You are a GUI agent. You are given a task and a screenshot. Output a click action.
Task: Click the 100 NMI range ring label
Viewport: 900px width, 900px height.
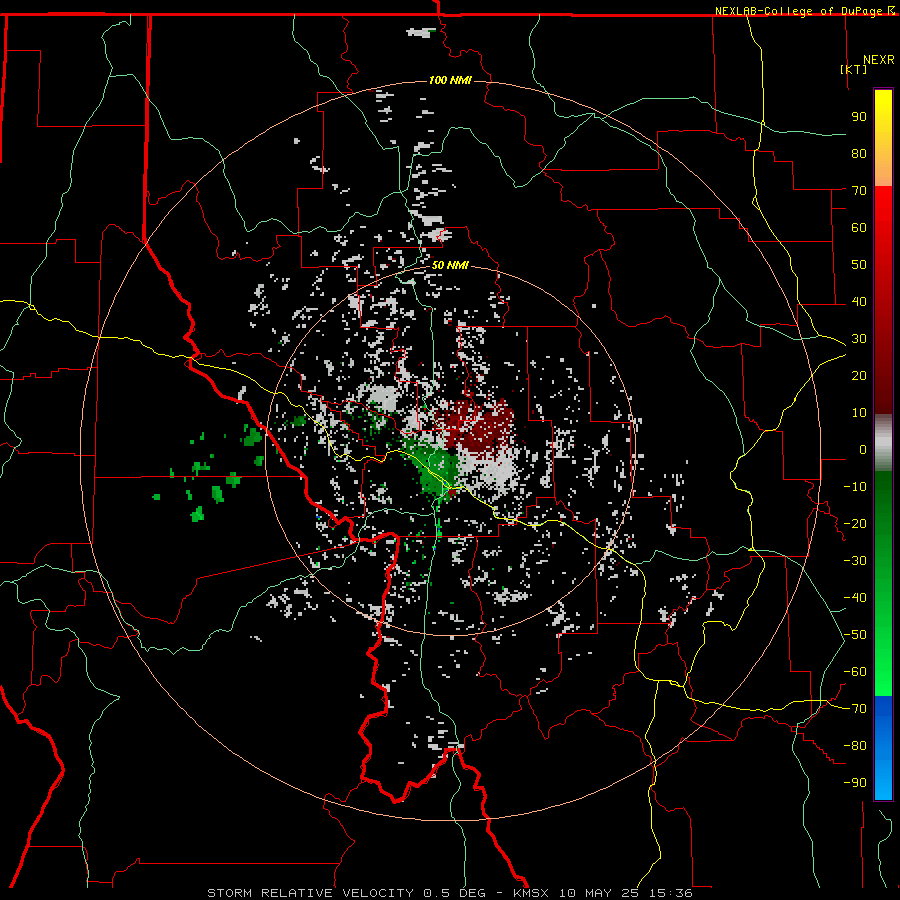[450, 80]
